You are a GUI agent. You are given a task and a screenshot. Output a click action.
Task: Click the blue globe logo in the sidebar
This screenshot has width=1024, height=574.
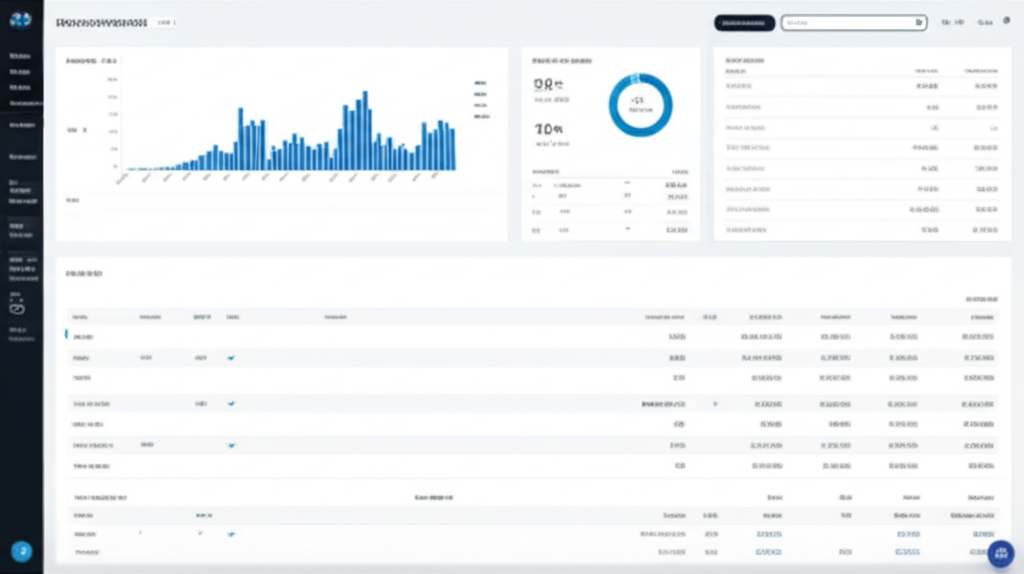click(20, 20)
